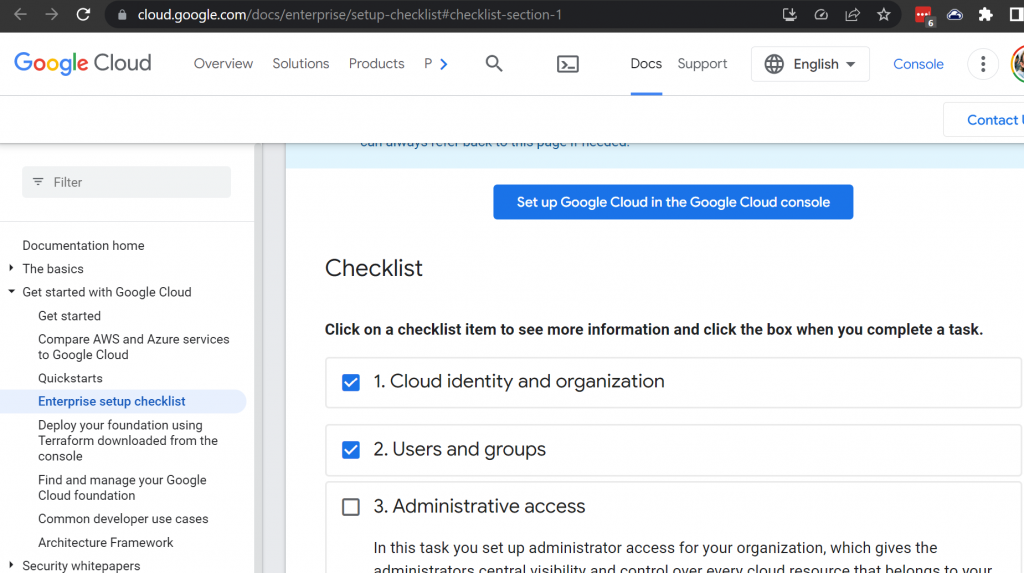The height and width of the screenshot is (573, 1024).
Task: Open the three-dot more options menu
Action: tap(983, 63)
